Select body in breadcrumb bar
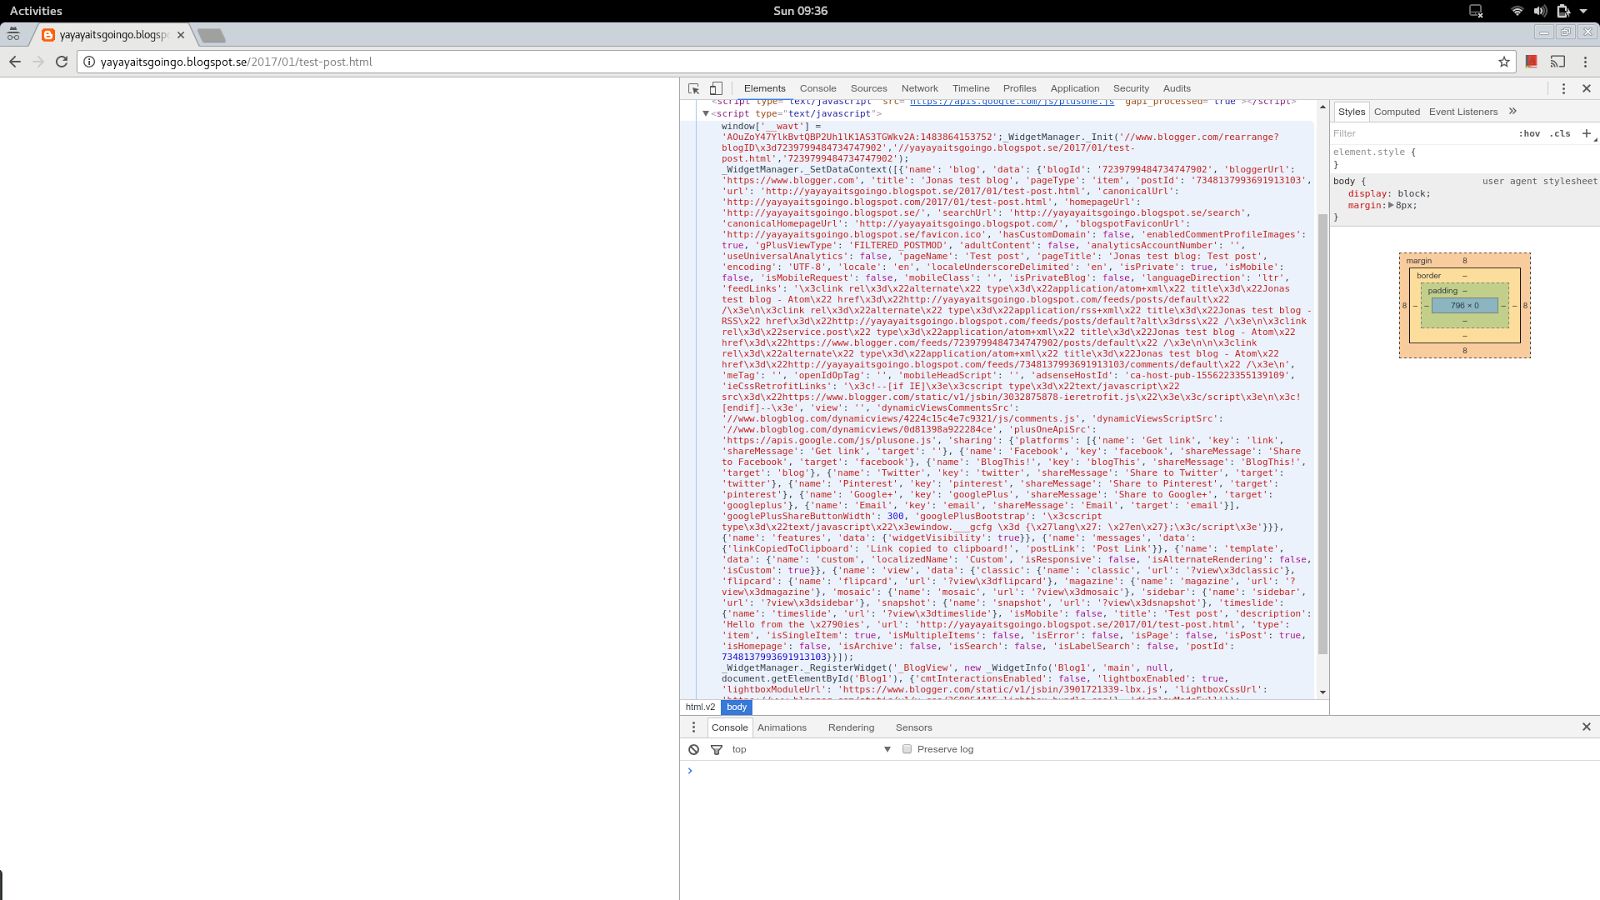The image size is (1600, 900). (x=736, y=707)
